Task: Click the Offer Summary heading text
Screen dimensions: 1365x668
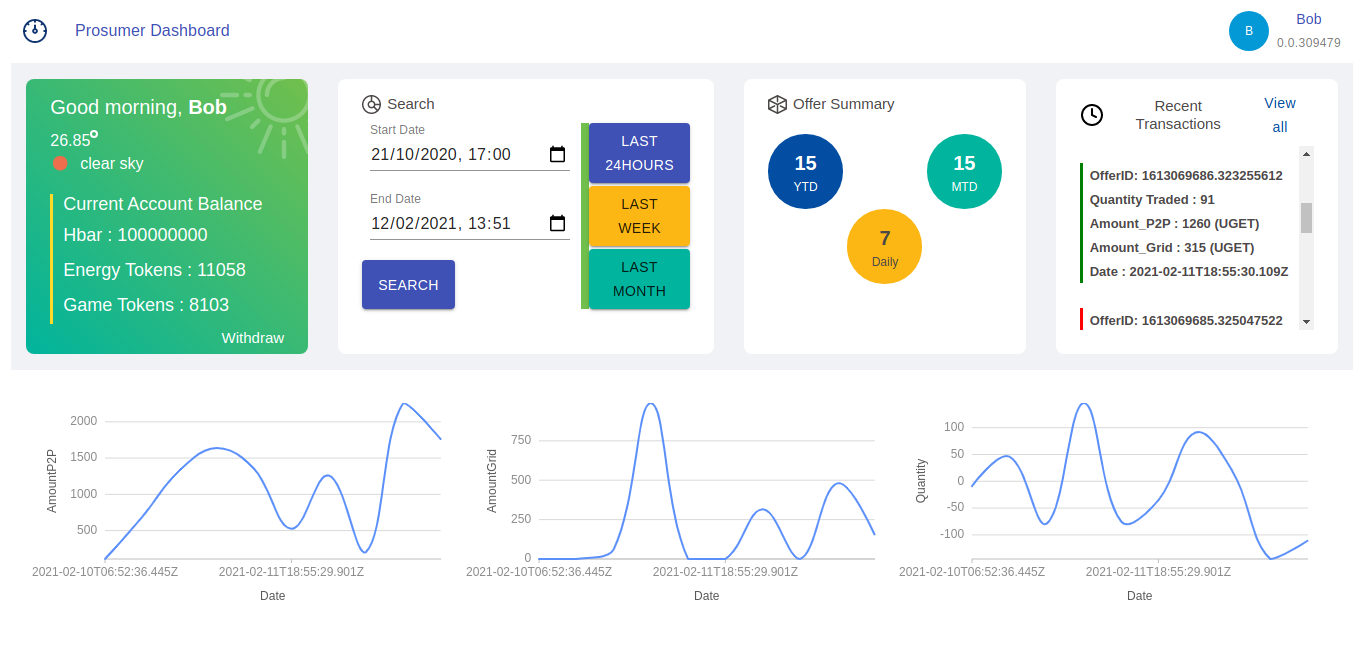Action: [844, 104]
